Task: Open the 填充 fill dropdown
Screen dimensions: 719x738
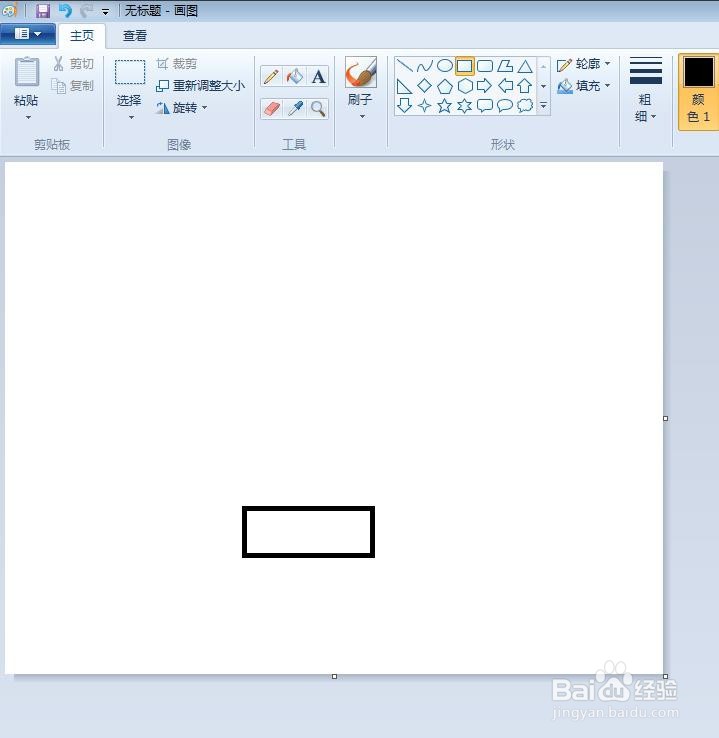Action: click(583, 86)
